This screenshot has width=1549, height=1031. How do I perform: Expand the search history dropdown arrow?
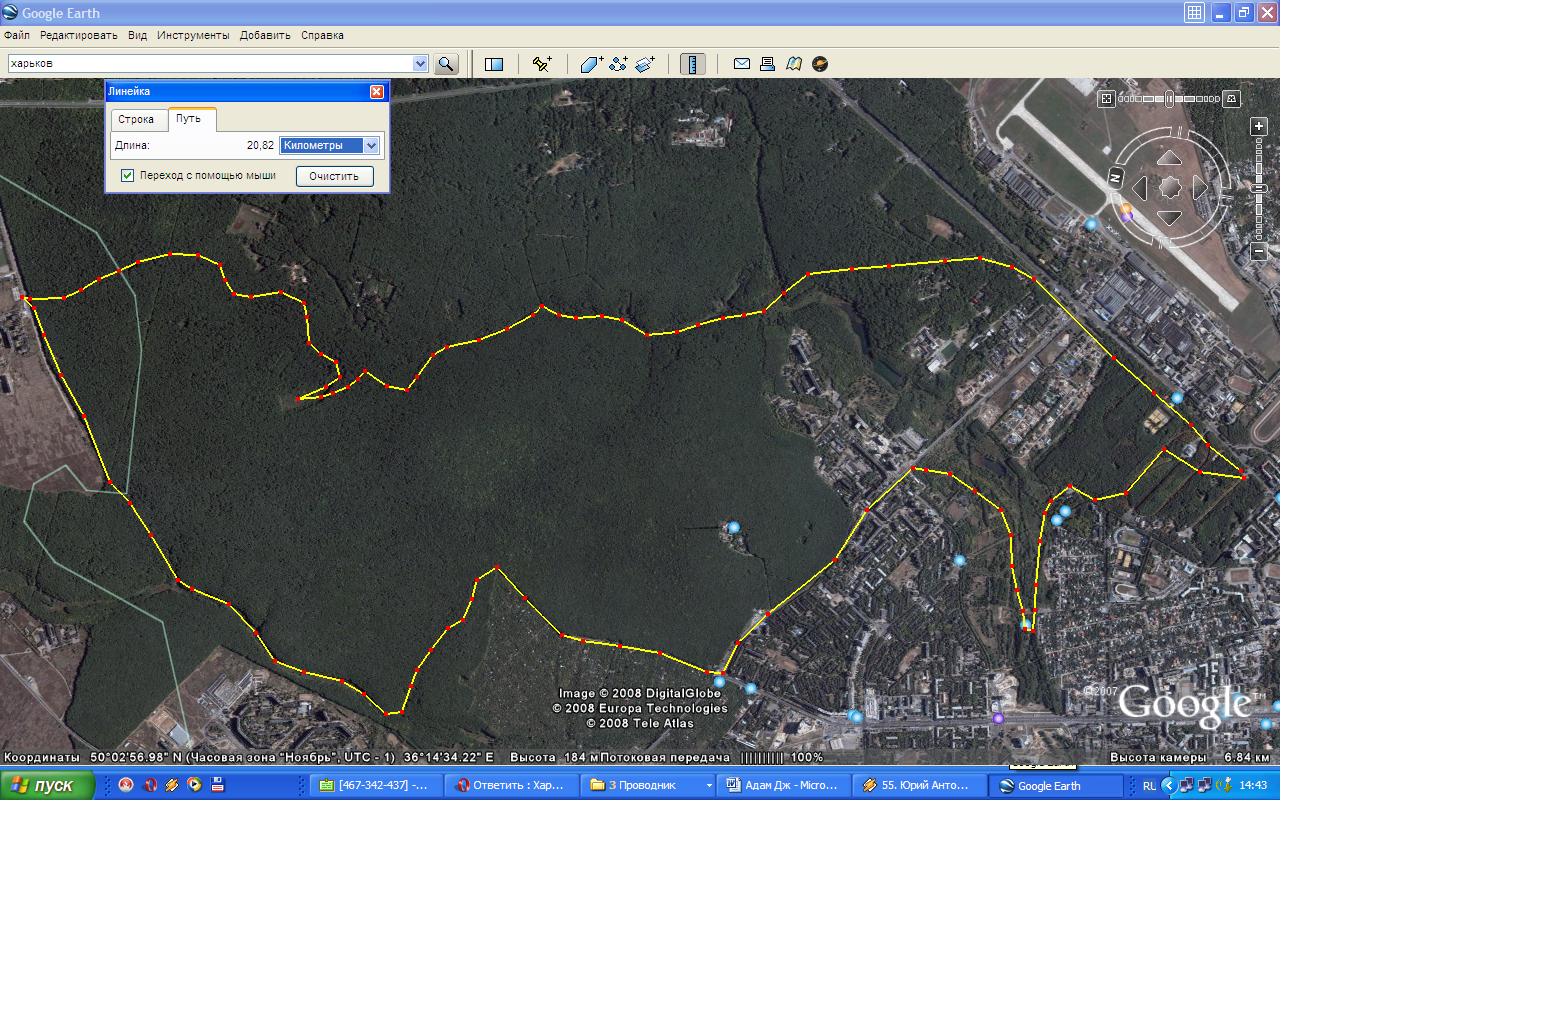[x=420, y=64]
